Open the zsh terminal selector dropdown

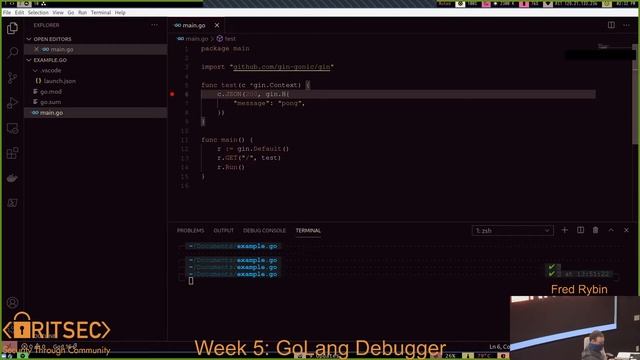point(513,231)
